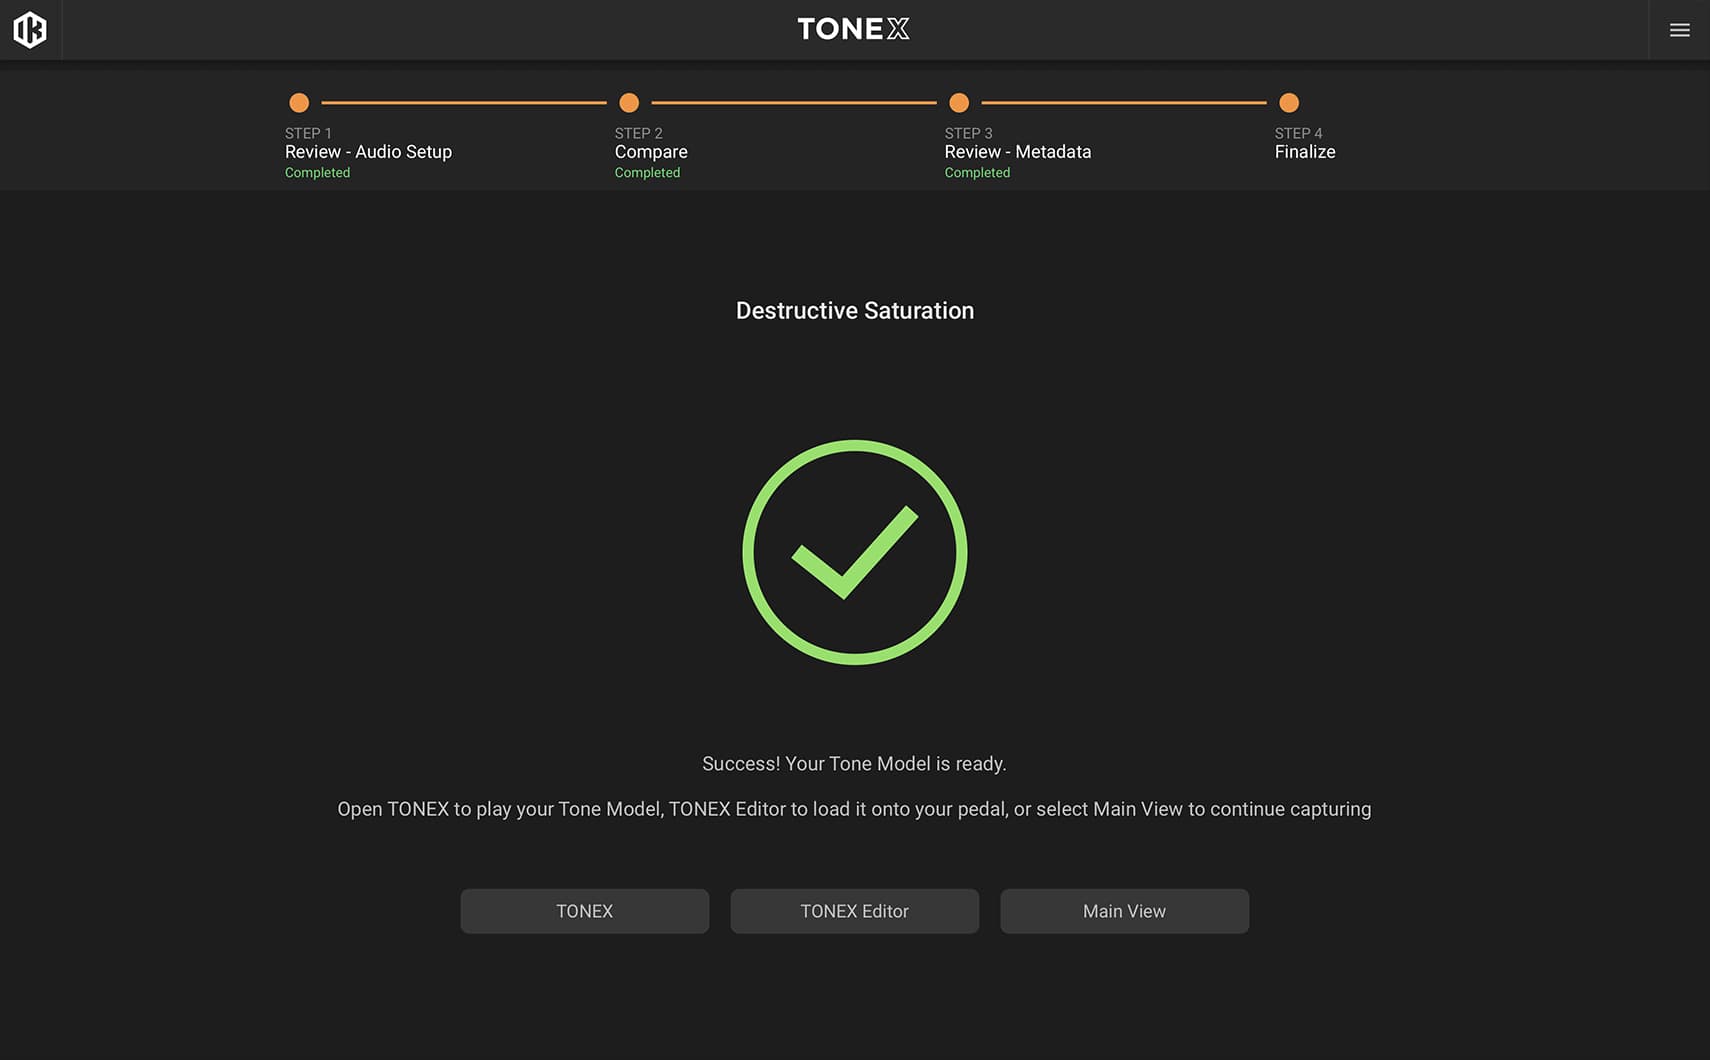Open TONEX to play the Tone Model
The width and height of the screenshot is (1710, 1060).
click(584, 911)
